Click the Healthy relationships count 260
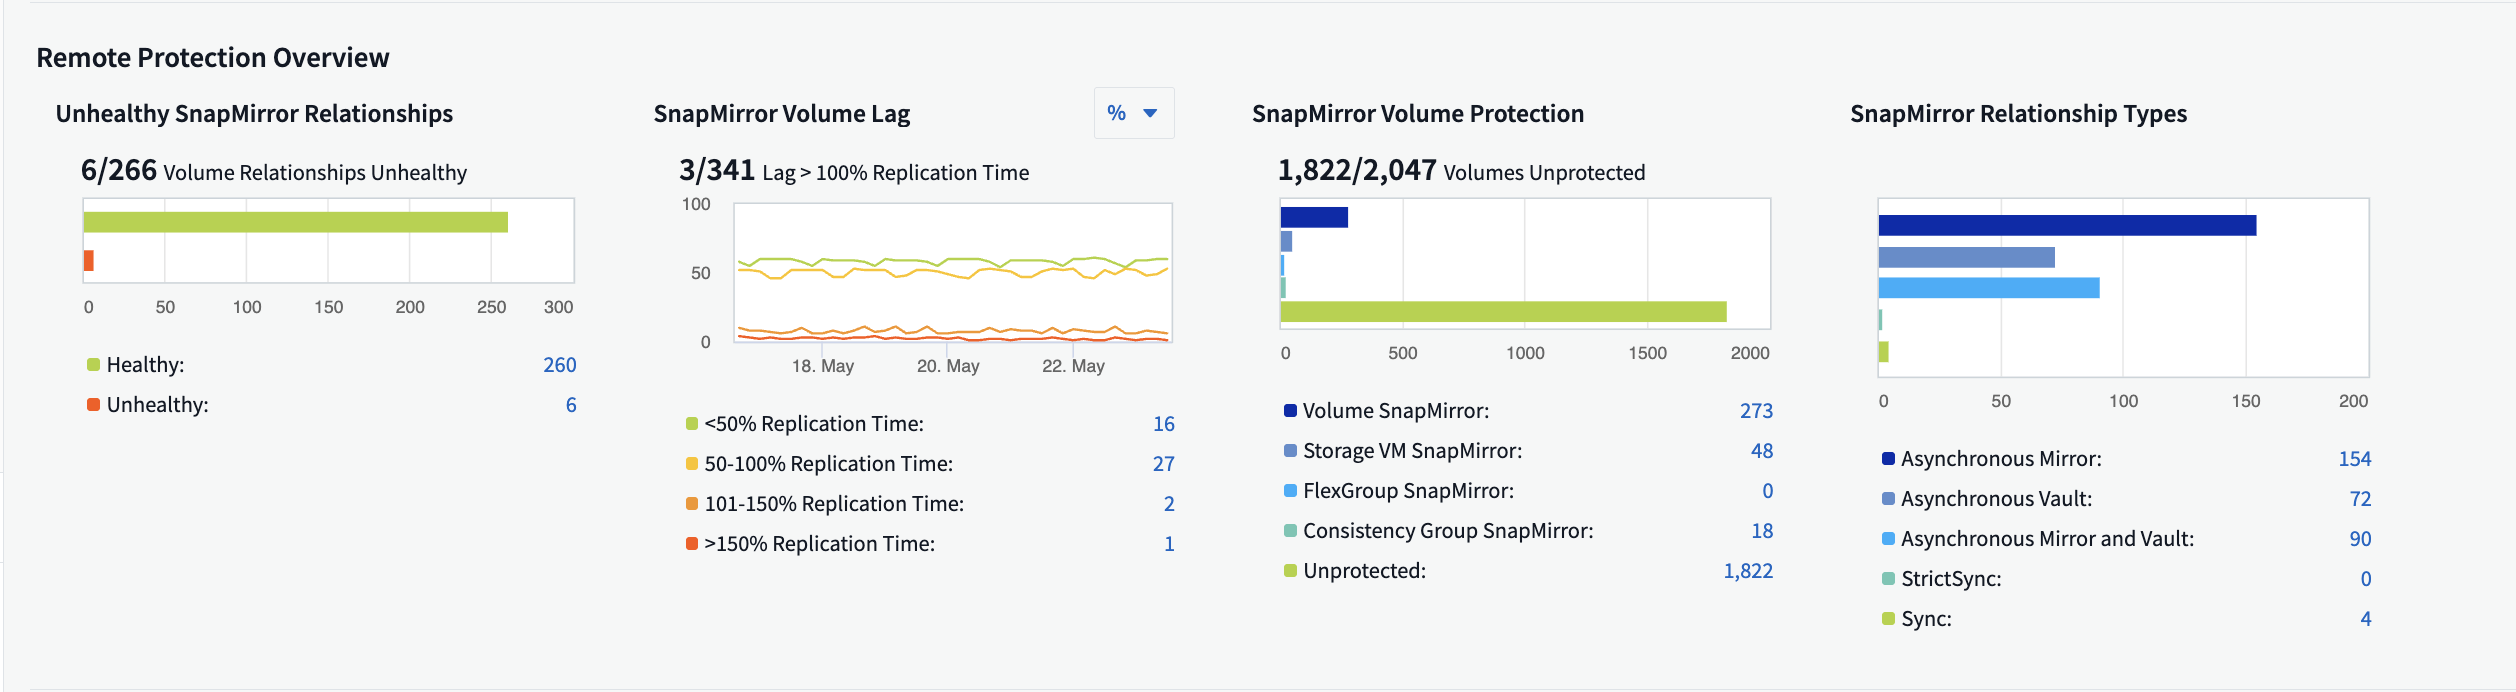The height and width of the screenshot is (692, 2516). pyautogui.click(x=559, y=365)
